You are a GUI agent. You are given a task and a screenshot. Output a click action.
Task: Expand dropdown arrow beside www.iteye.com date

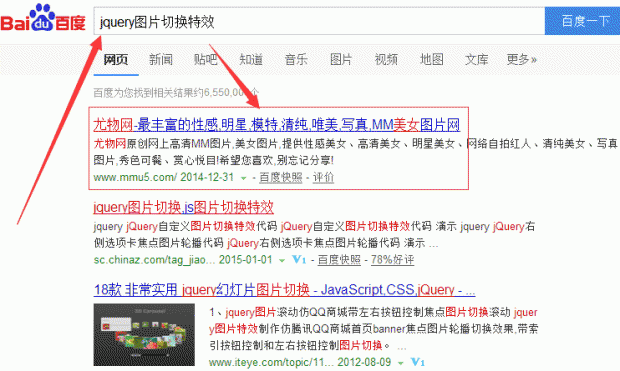point(401,363)
